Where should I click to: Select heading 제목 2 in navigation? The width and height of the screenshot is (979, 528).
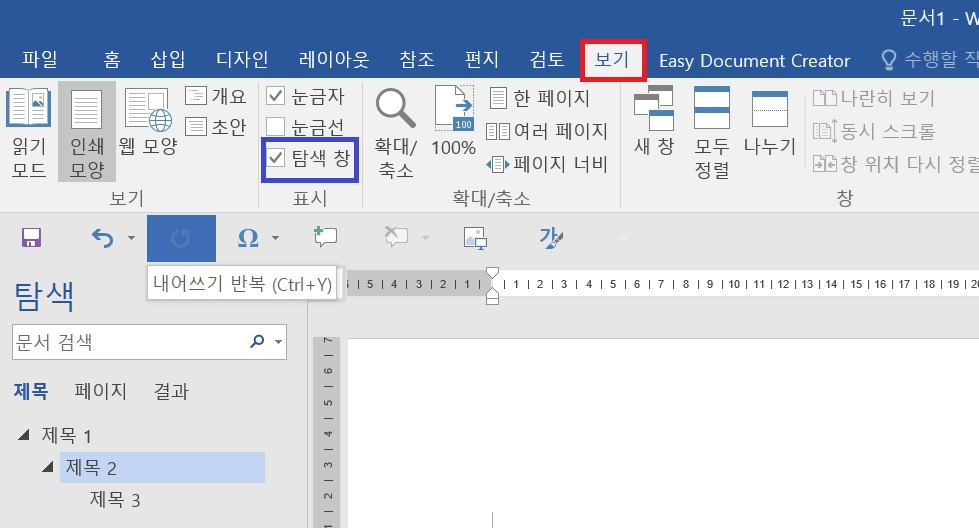(162, 467)
